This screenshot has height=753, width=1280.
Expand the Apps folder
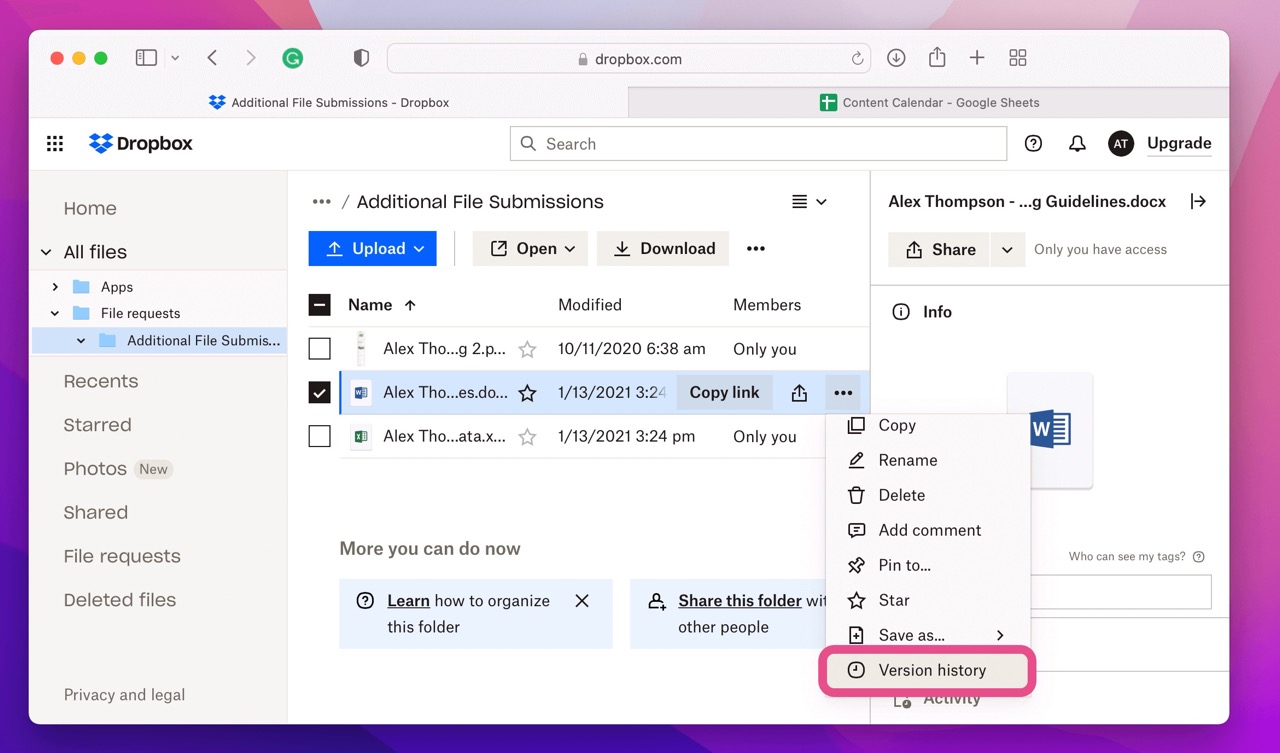click(x=55, y=287)
